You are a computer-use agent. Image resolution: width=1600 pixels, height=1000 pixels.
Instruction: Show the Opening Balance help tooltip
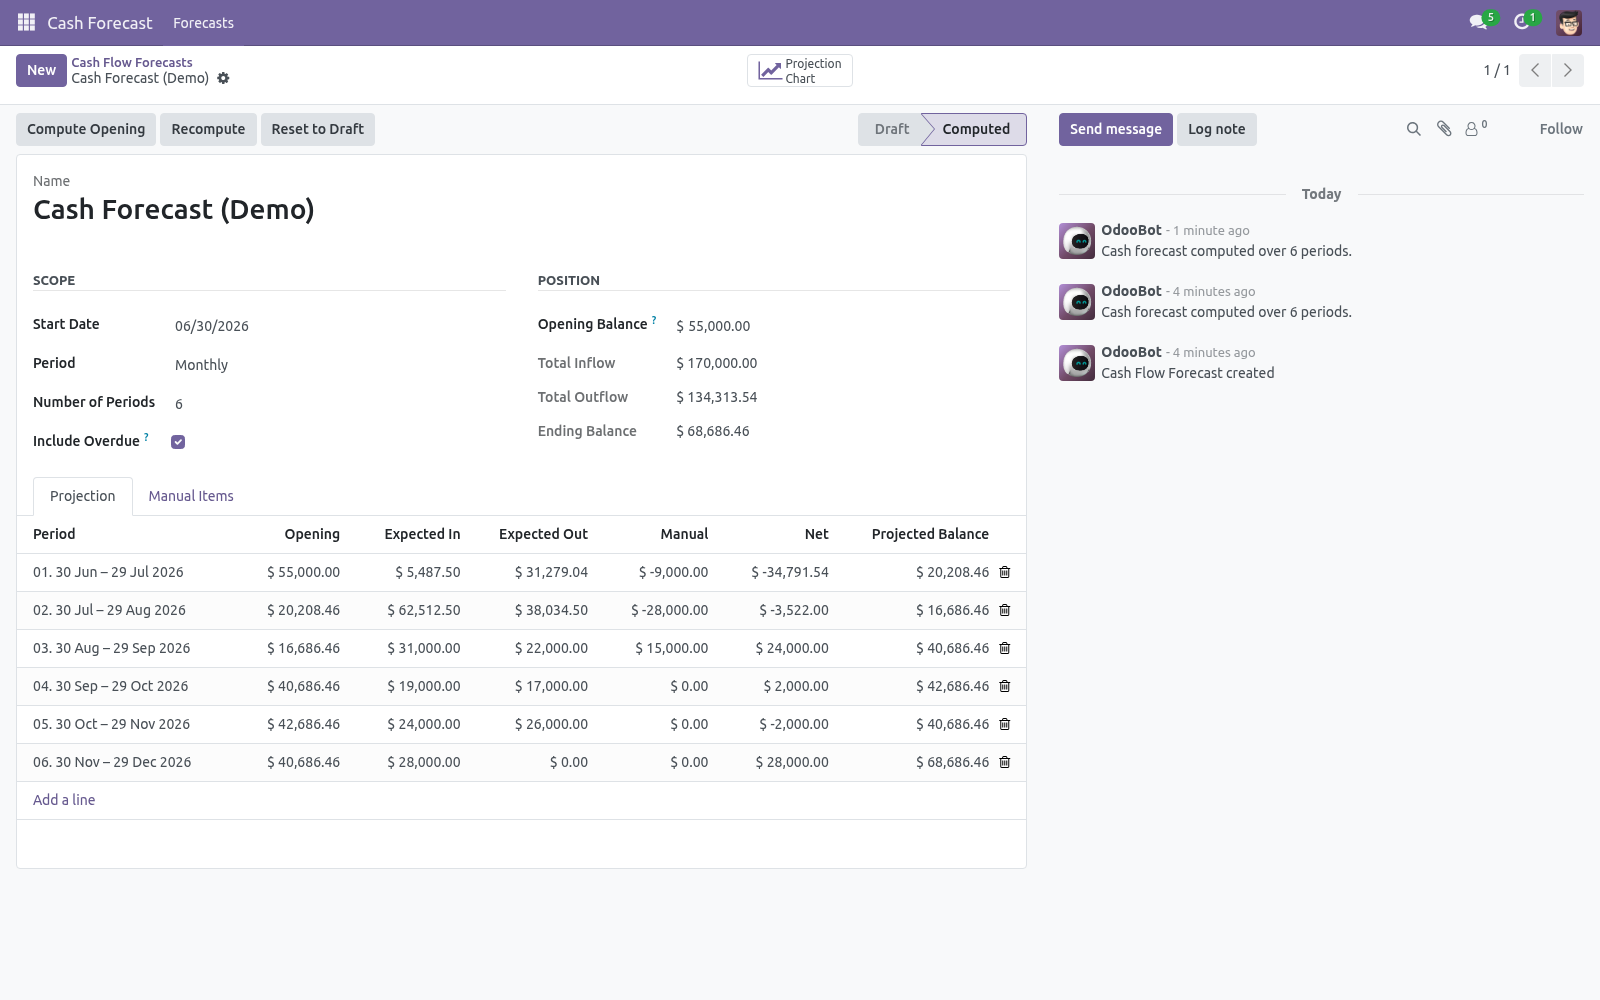click(x=654, y=320)
